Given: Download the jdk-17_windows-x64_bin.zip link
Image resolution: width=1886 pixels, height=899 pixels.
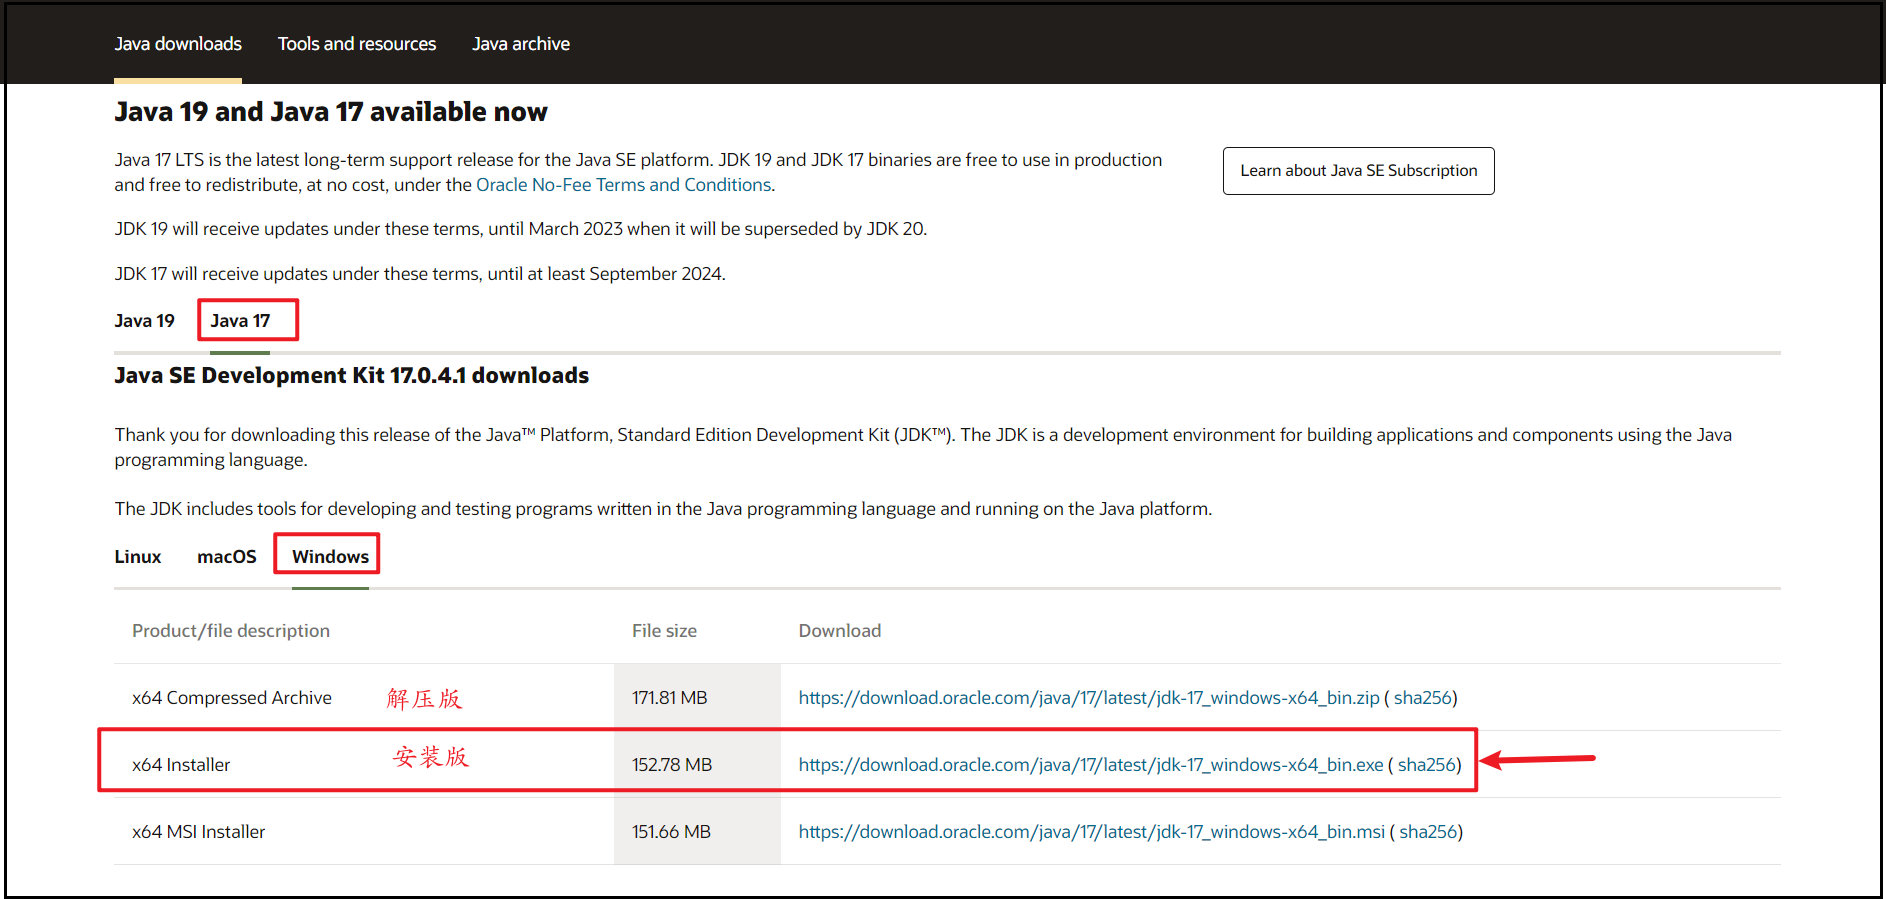Looking at the screenshot, I should coord(1089,698).
